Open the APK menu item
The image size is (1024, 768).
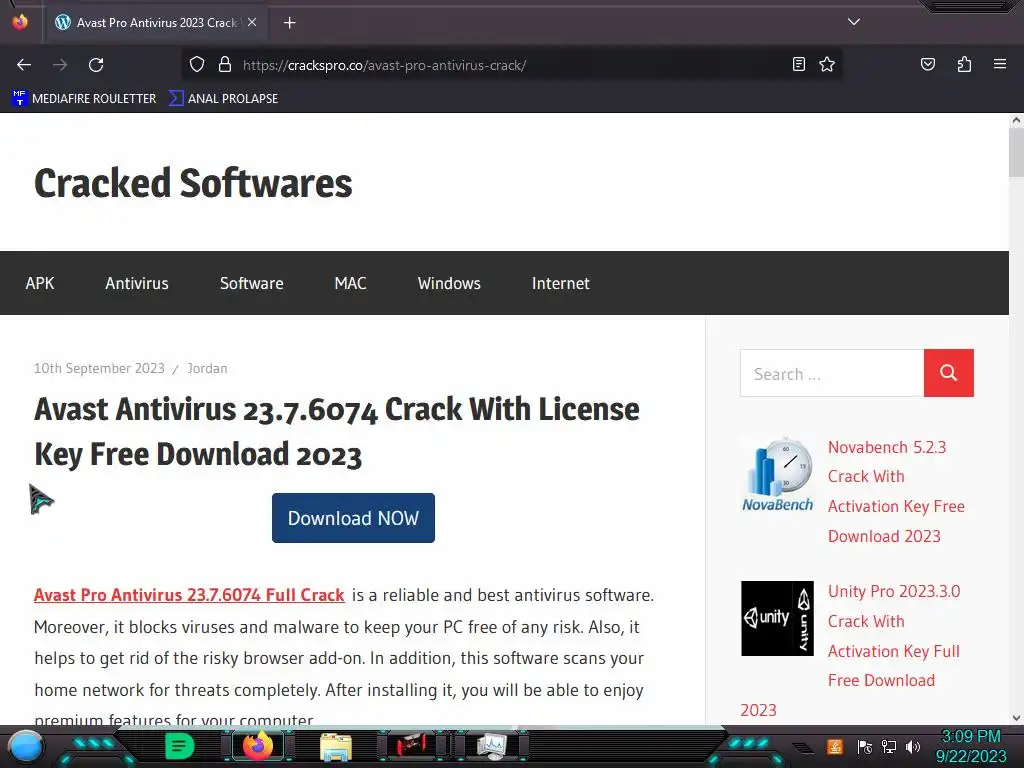coord(40,283)
